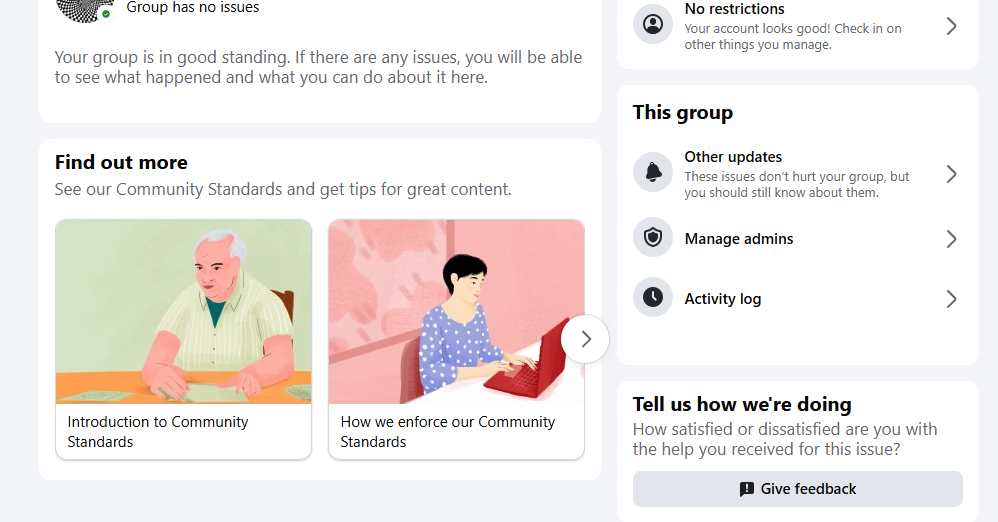
Task: Expand the No restrictions chevron
Action: point(951,26)
